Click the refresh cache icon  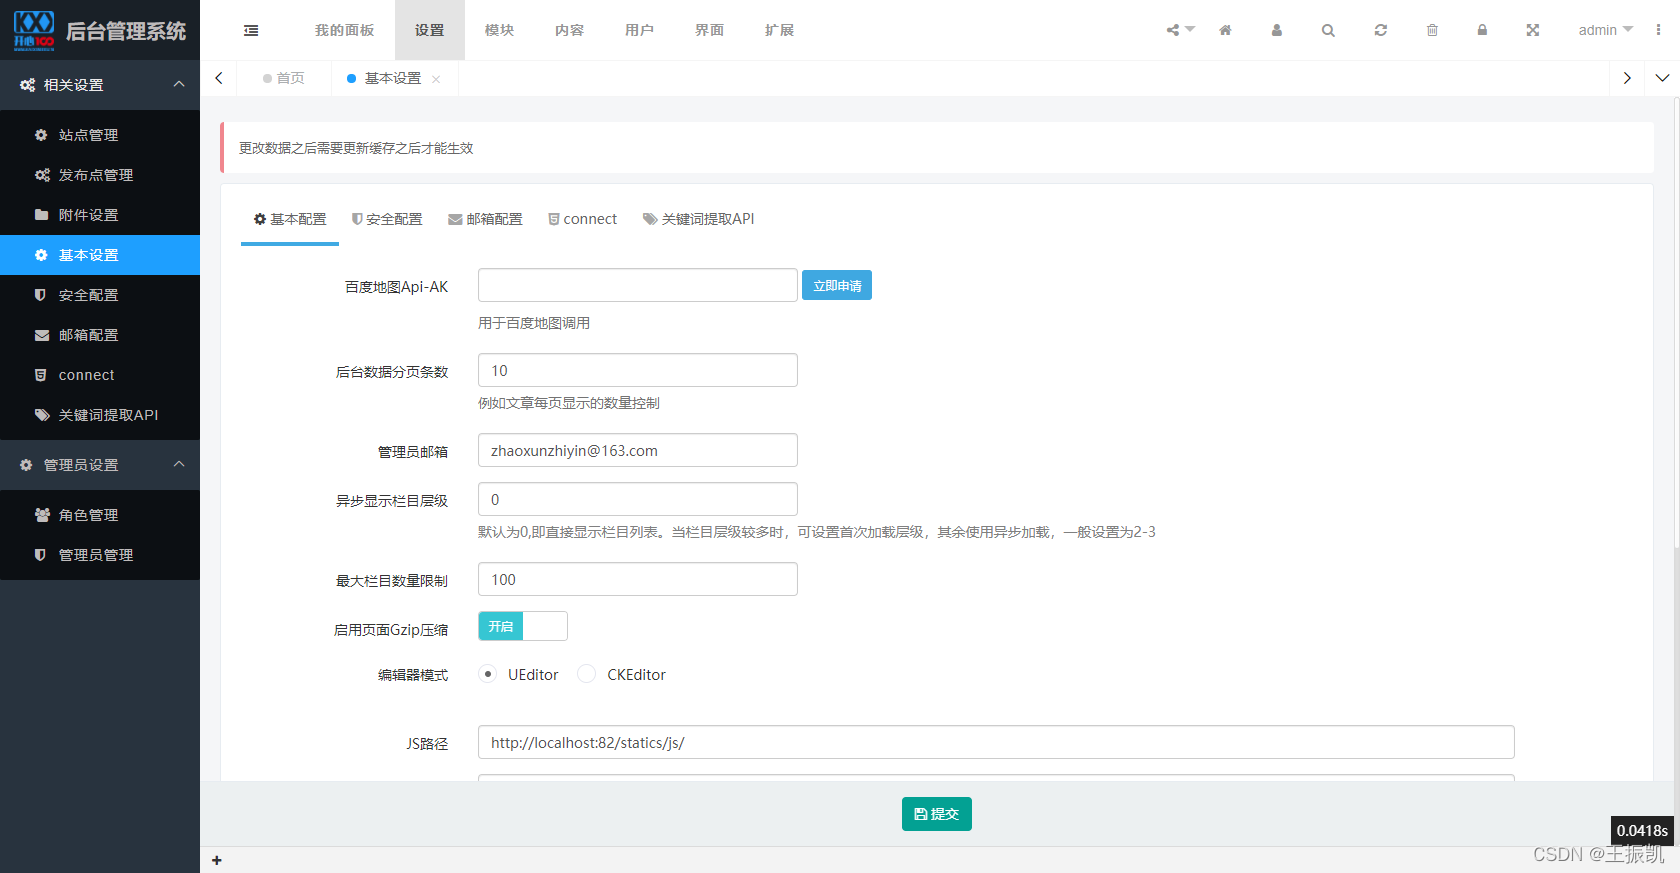1381,30
